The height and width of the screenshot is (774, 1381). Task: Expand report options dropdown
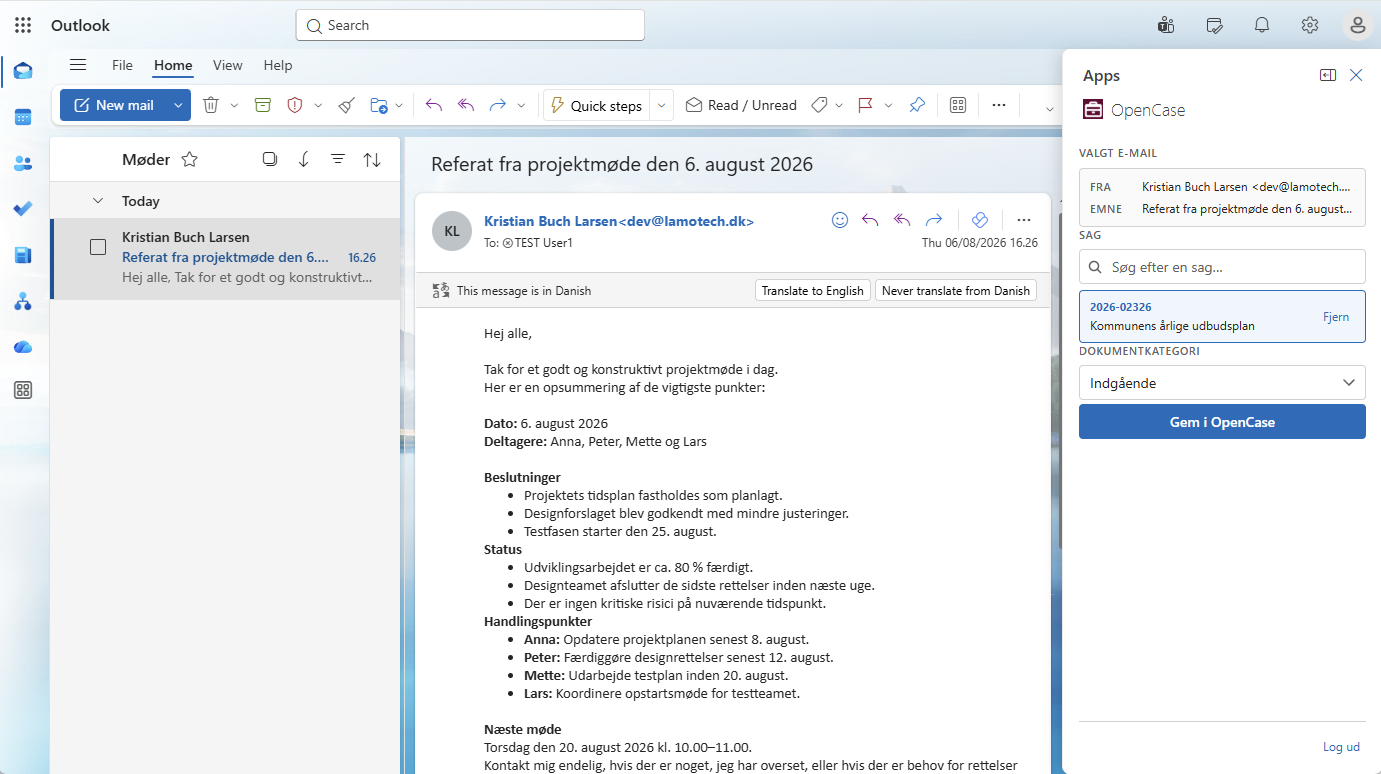coord(318,105)
